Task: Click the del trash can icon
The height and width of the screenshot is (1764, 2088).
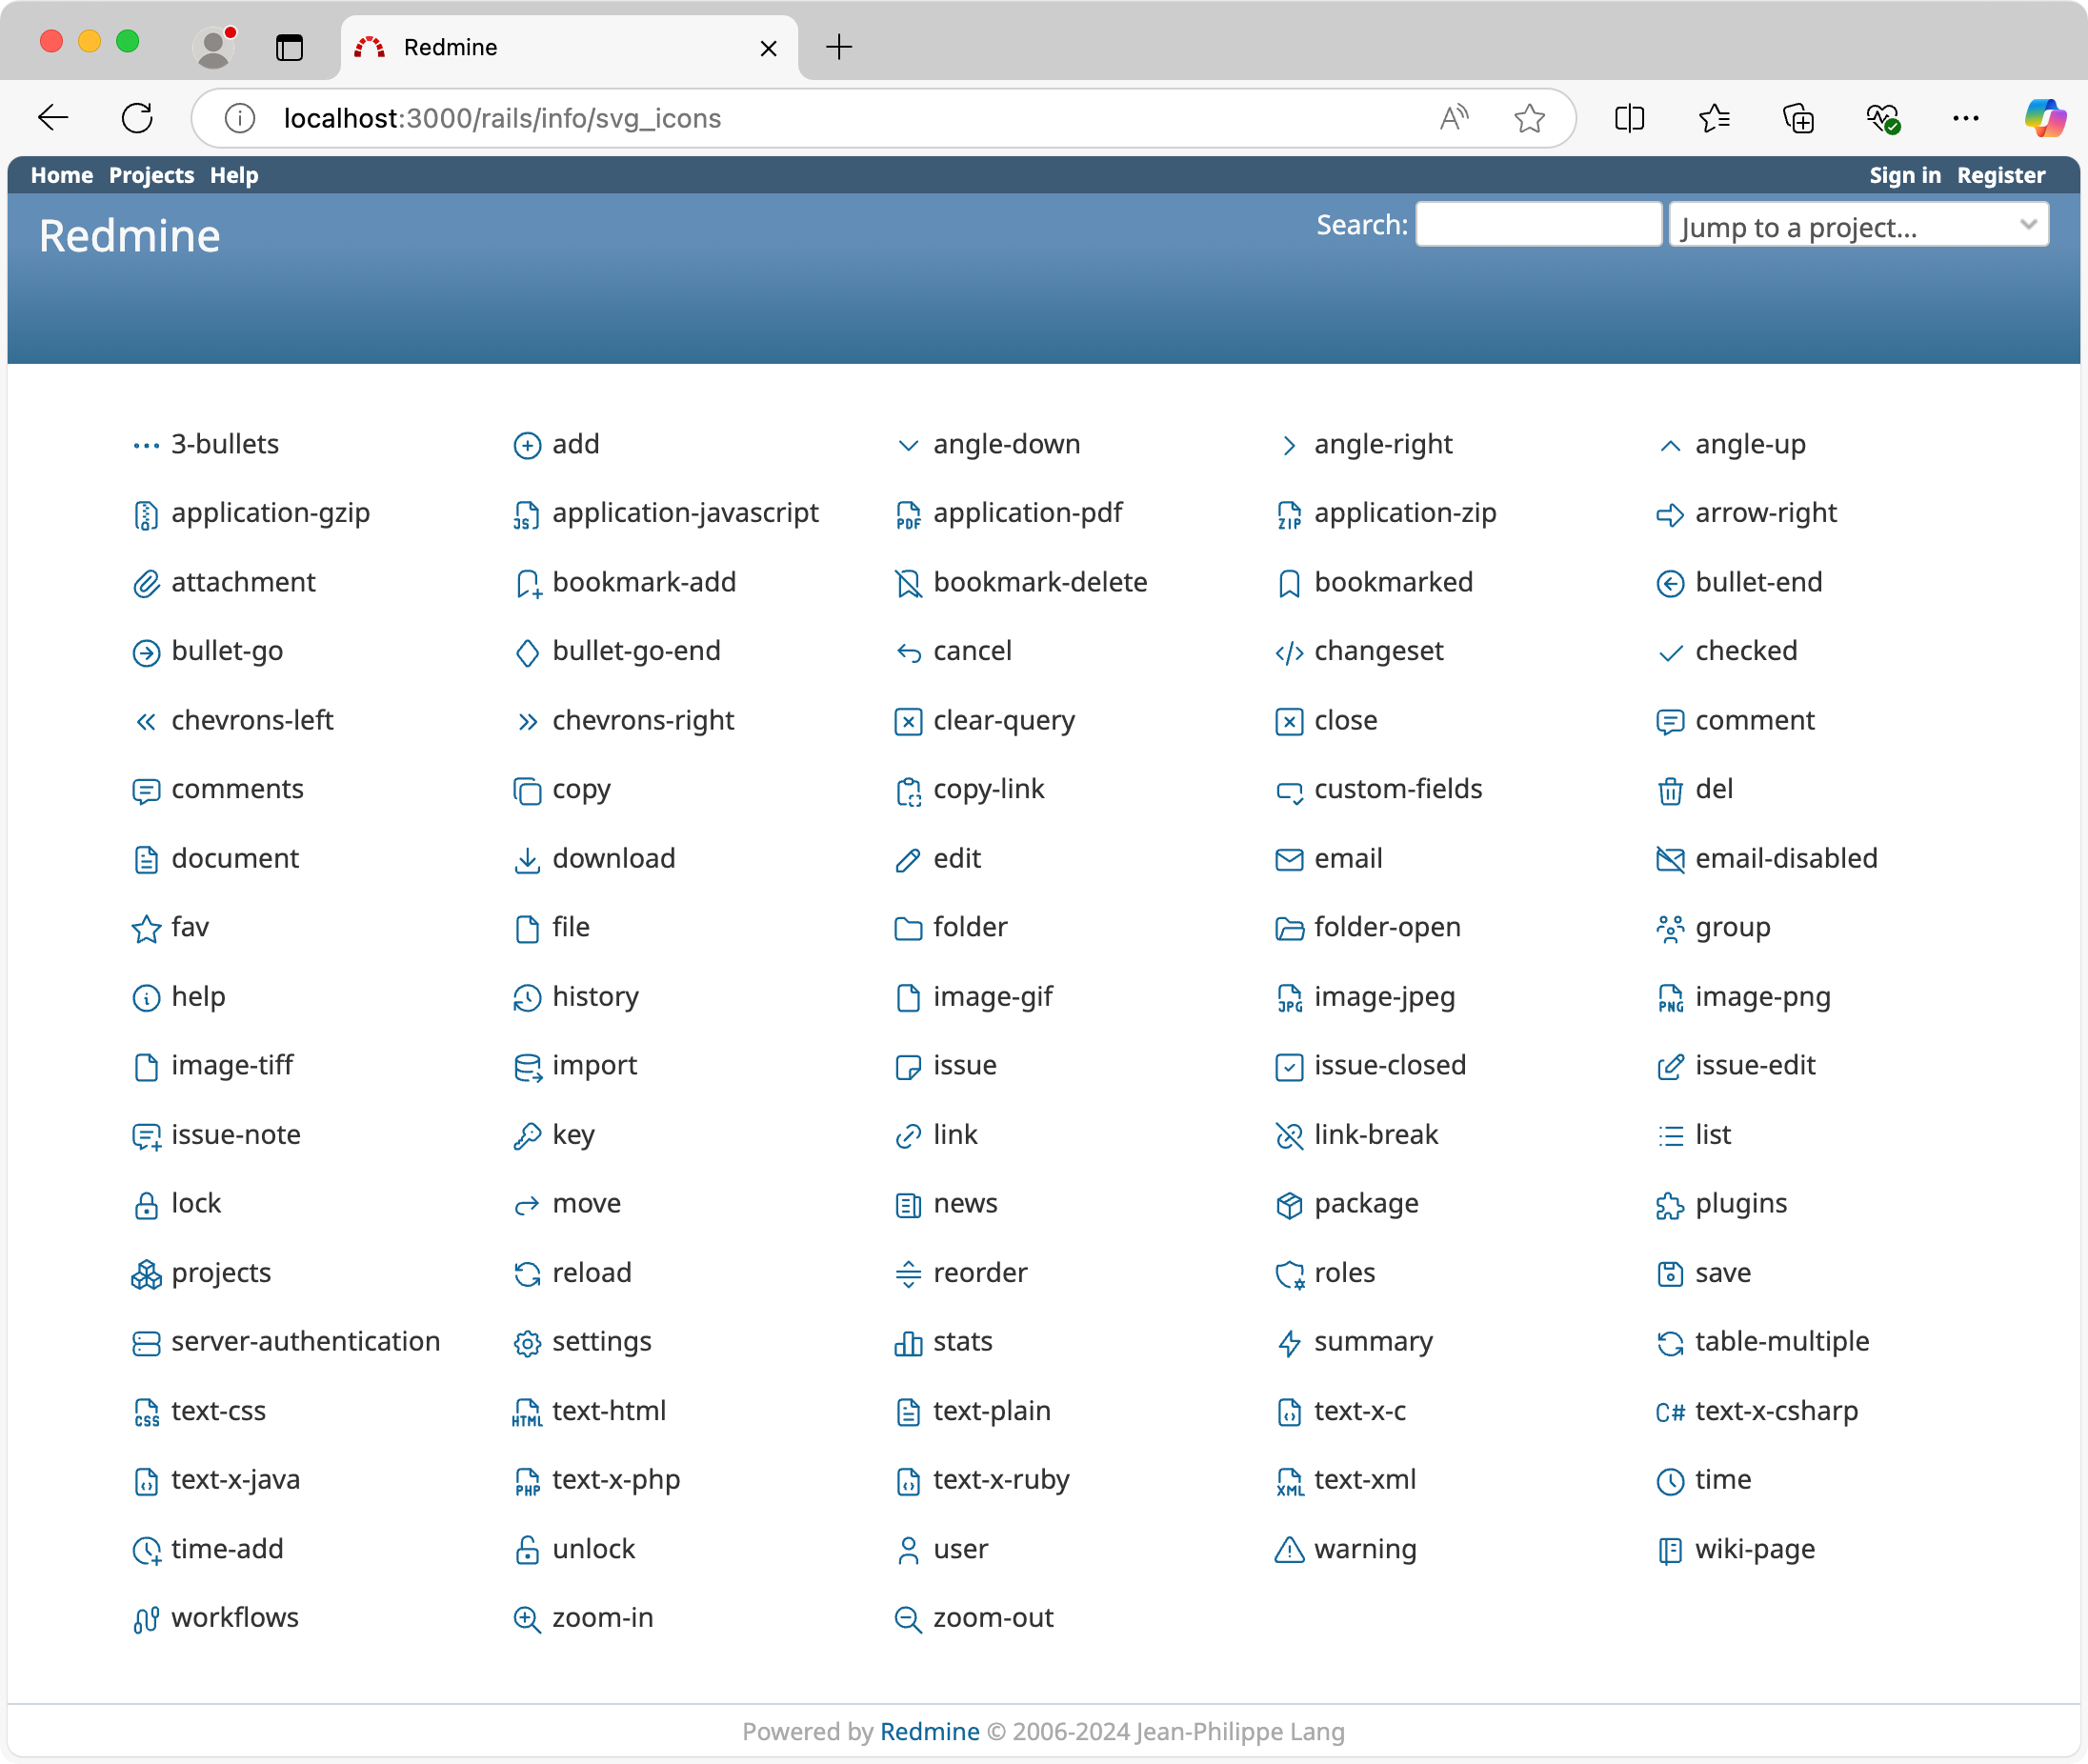Action: pyautogui.click(x=1670, y=791)
